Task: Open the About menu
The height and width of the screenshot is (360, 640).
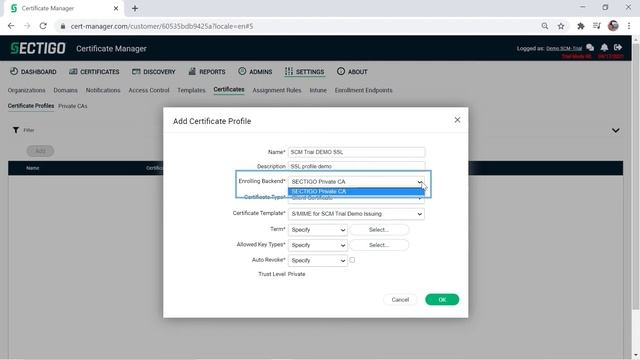Action: (352, 71)
